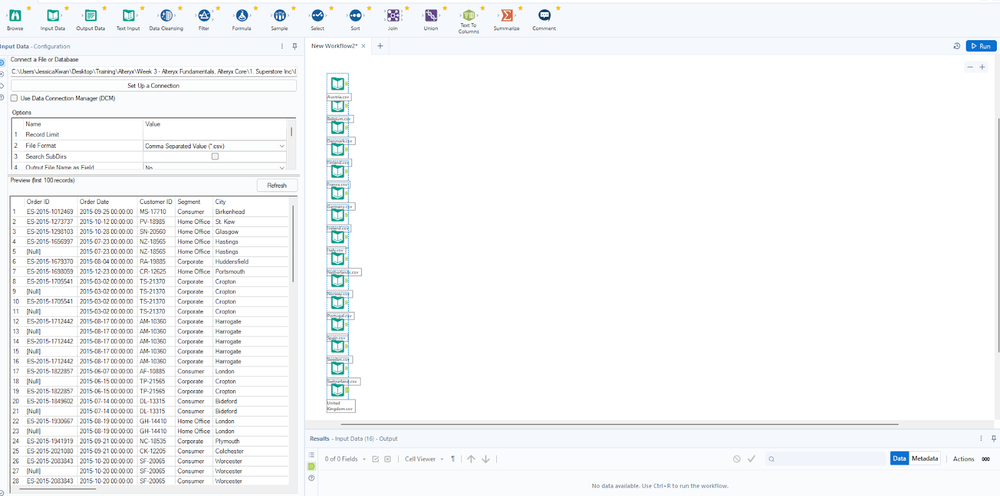Click the United Kingdom.csv input node

click(x=337, y=390)
